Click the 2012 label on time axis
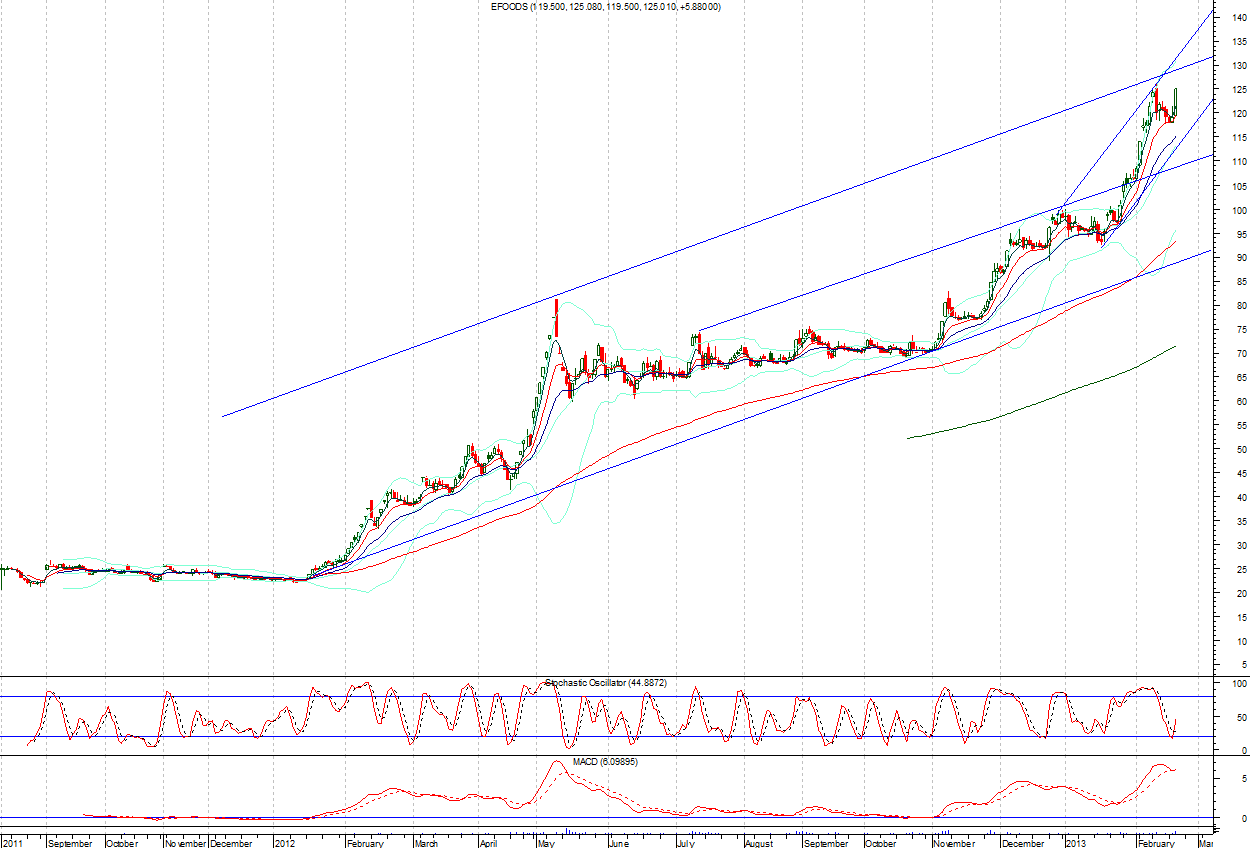Viewport: 1250px width, 848px height. (x=287, y=842)
